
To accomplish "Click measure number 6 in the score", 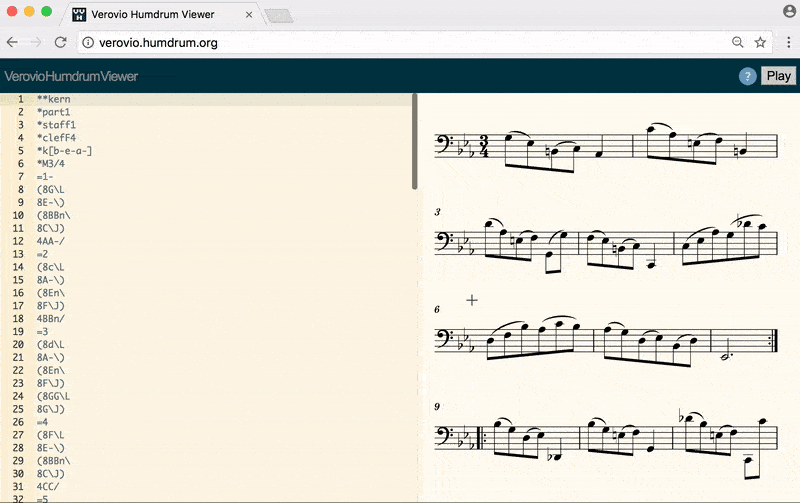I will (x=437, y=310).
